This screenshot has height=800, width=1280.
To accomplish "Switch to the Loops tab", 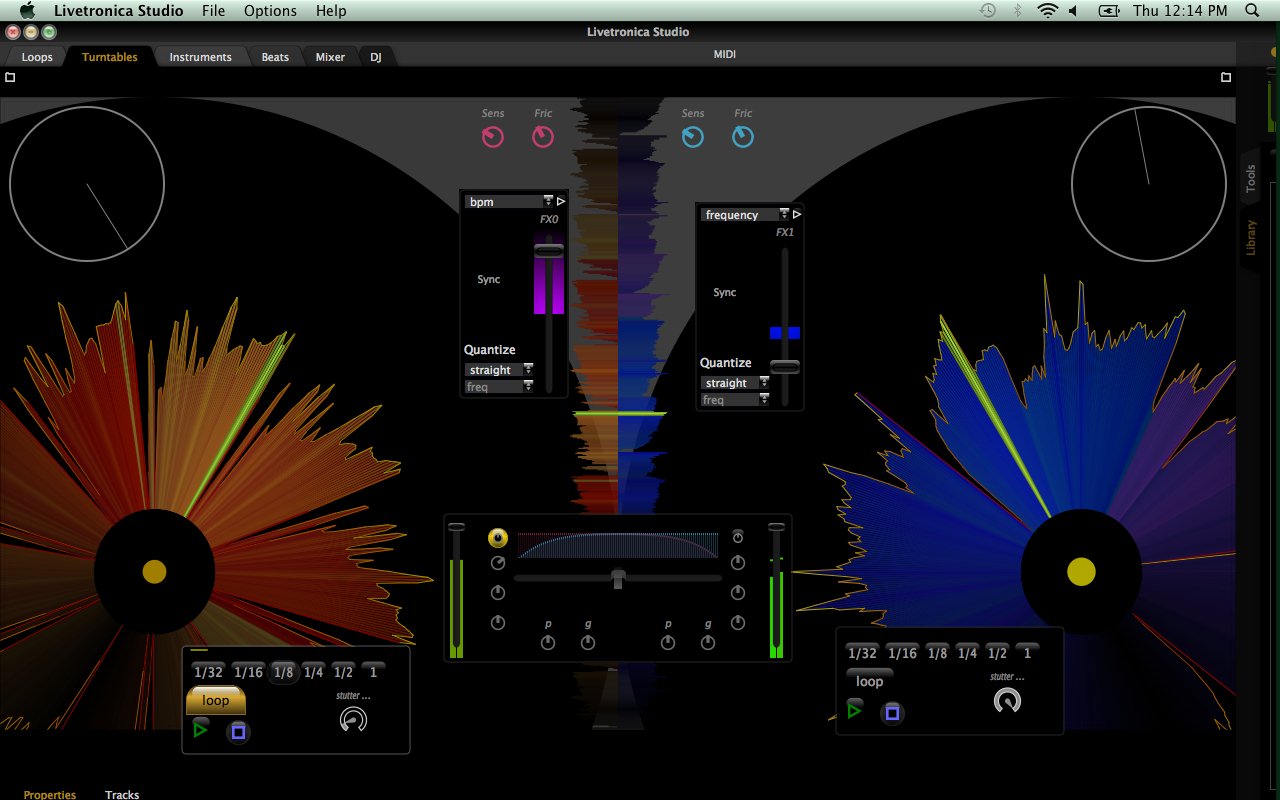I will (x=37, y=57).
